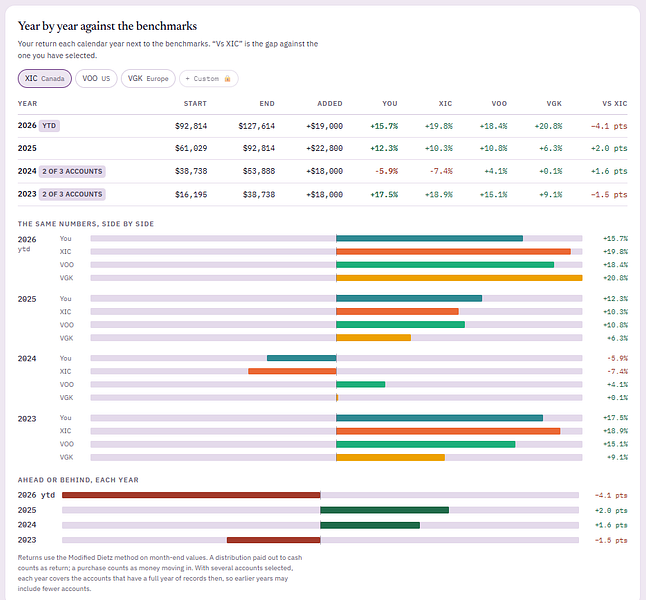Click the 2024 XIC negative orange bar

292,371
